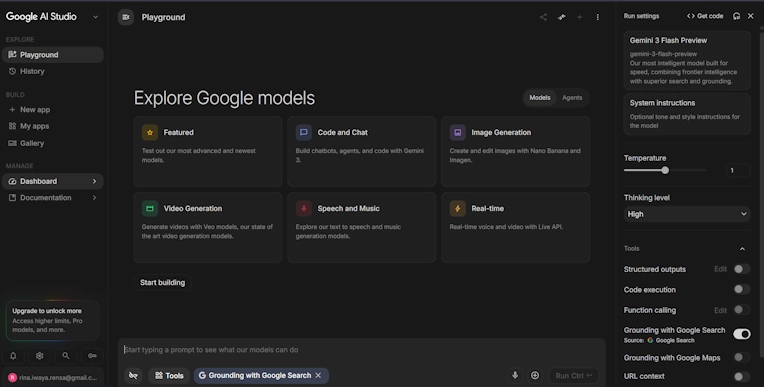
Task: Open the Gemini 3 Flash Preview model selector
Action: click(x=687, y=60)
